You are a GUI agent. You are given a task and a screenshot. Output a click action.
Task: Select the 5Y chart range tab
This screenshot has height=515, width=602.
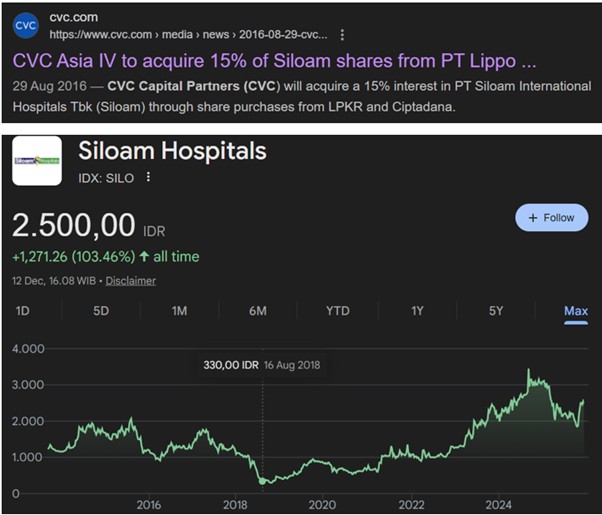coord(496,311)
